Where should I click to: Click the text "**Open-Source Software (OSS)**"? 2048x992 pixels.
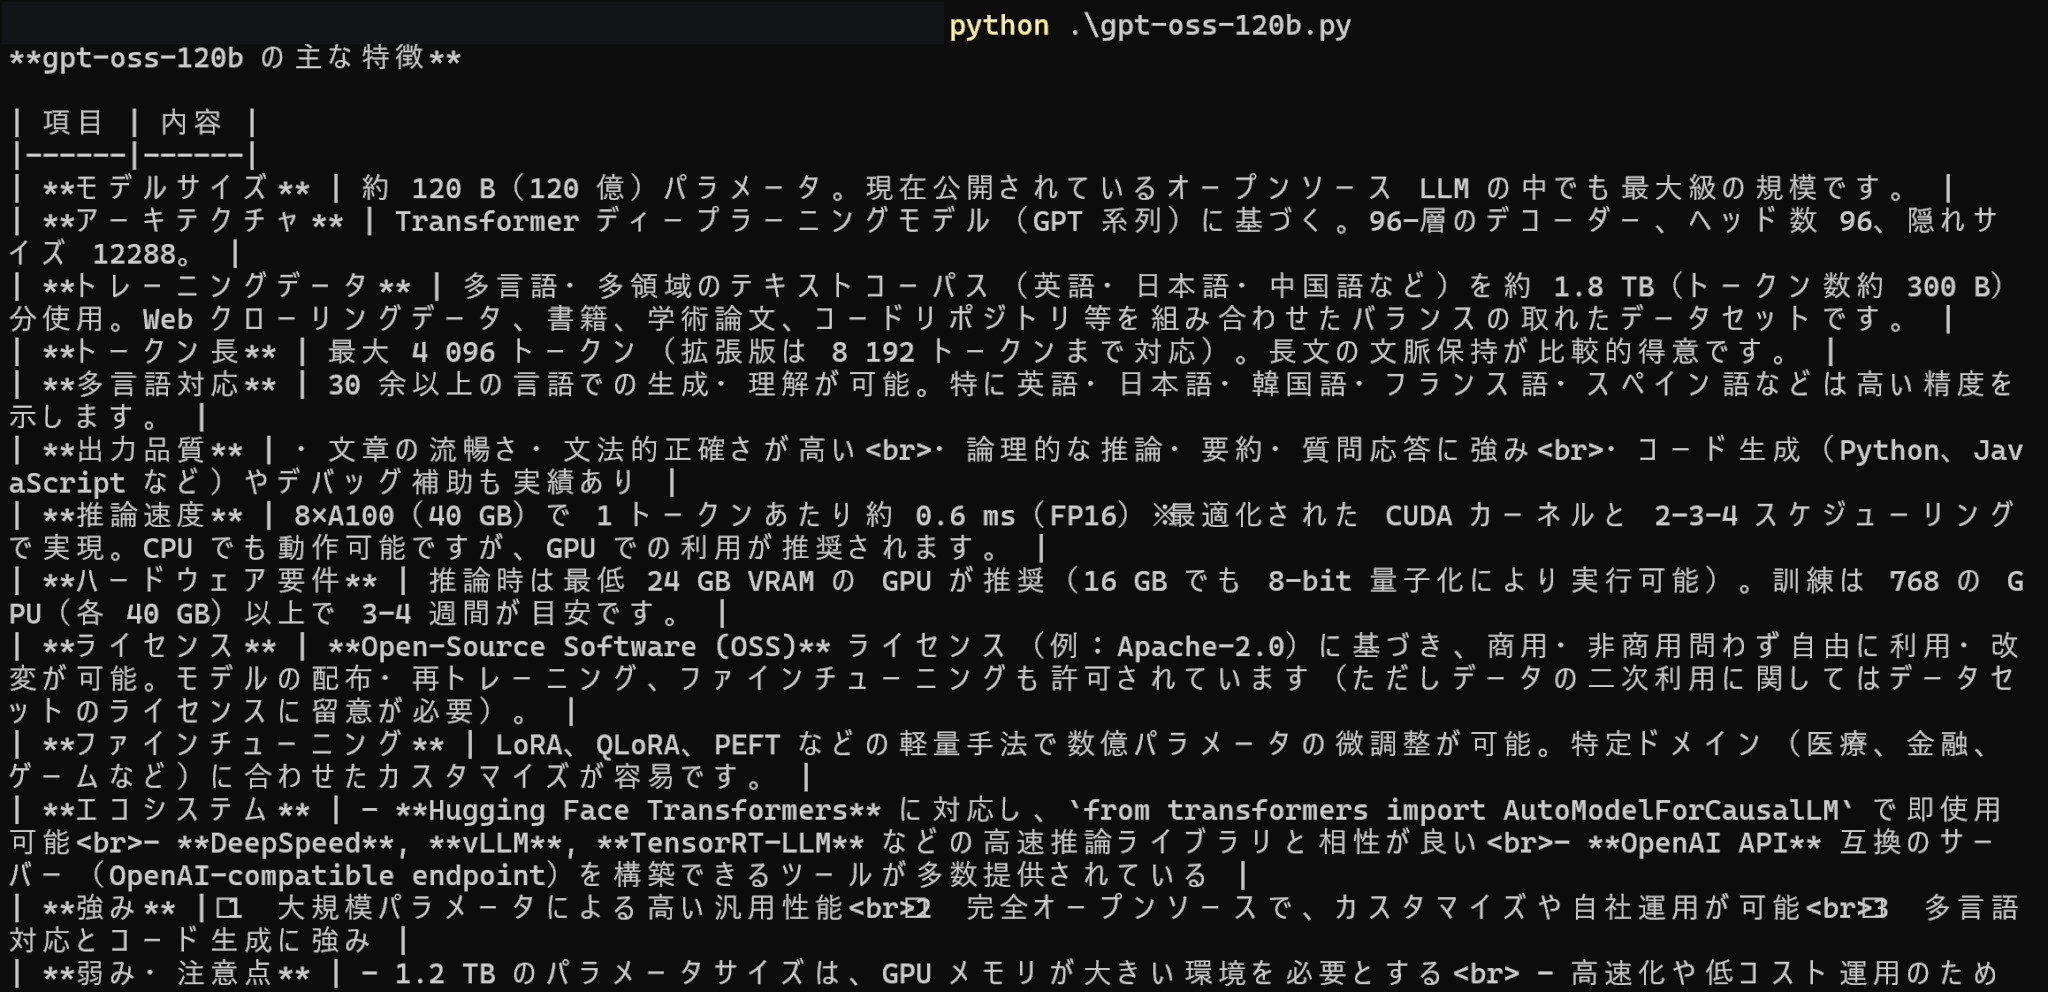579,647
